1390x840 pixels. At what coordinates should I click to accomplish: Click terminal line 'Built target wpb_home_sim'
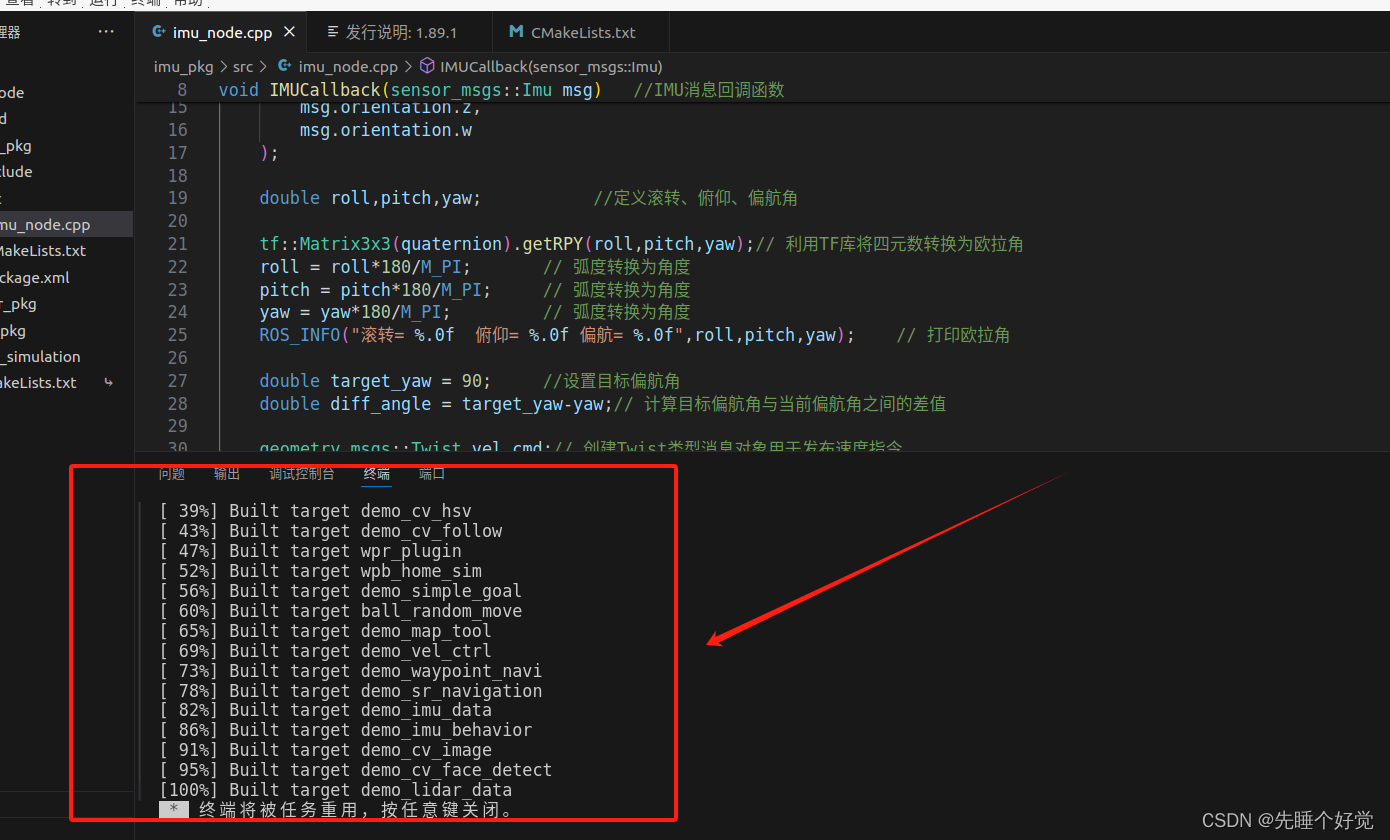[x=355, y=571]
